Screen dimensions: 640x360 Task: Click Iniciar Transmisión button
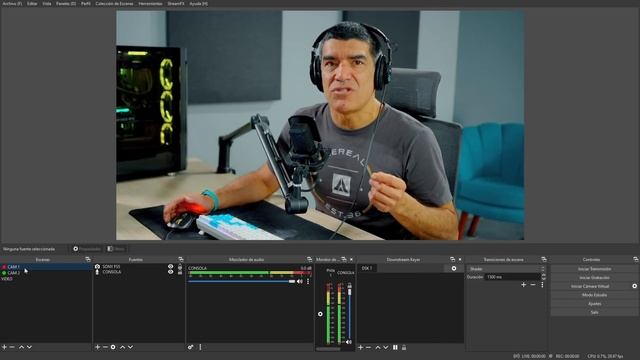594,269
